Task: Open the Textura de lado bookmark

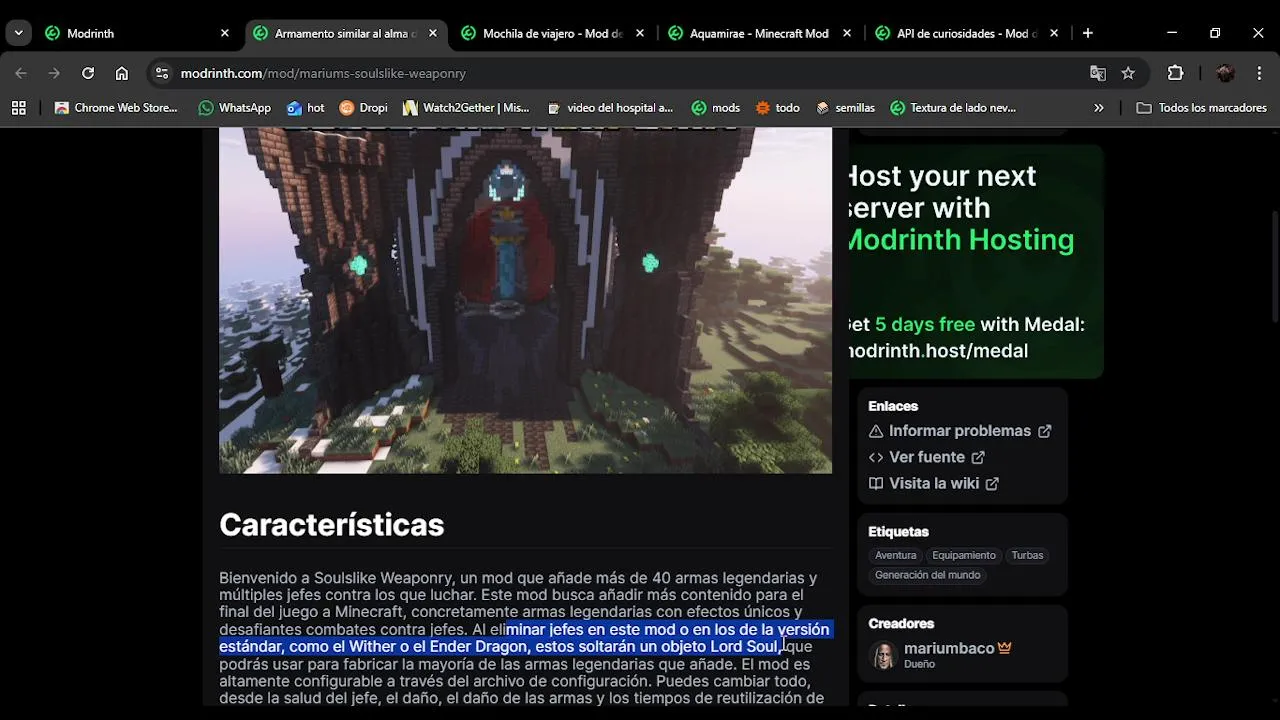Action: coord(953,108)
